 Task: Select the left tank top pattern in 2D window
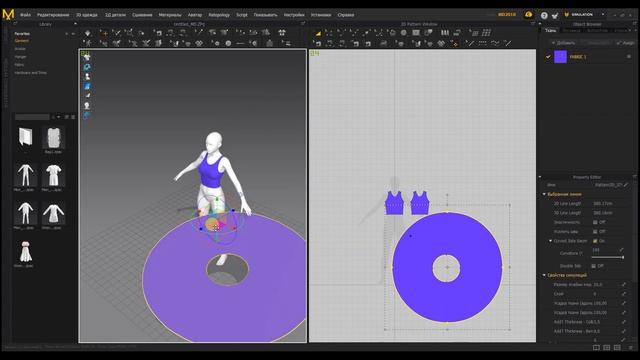coord(394,203)
